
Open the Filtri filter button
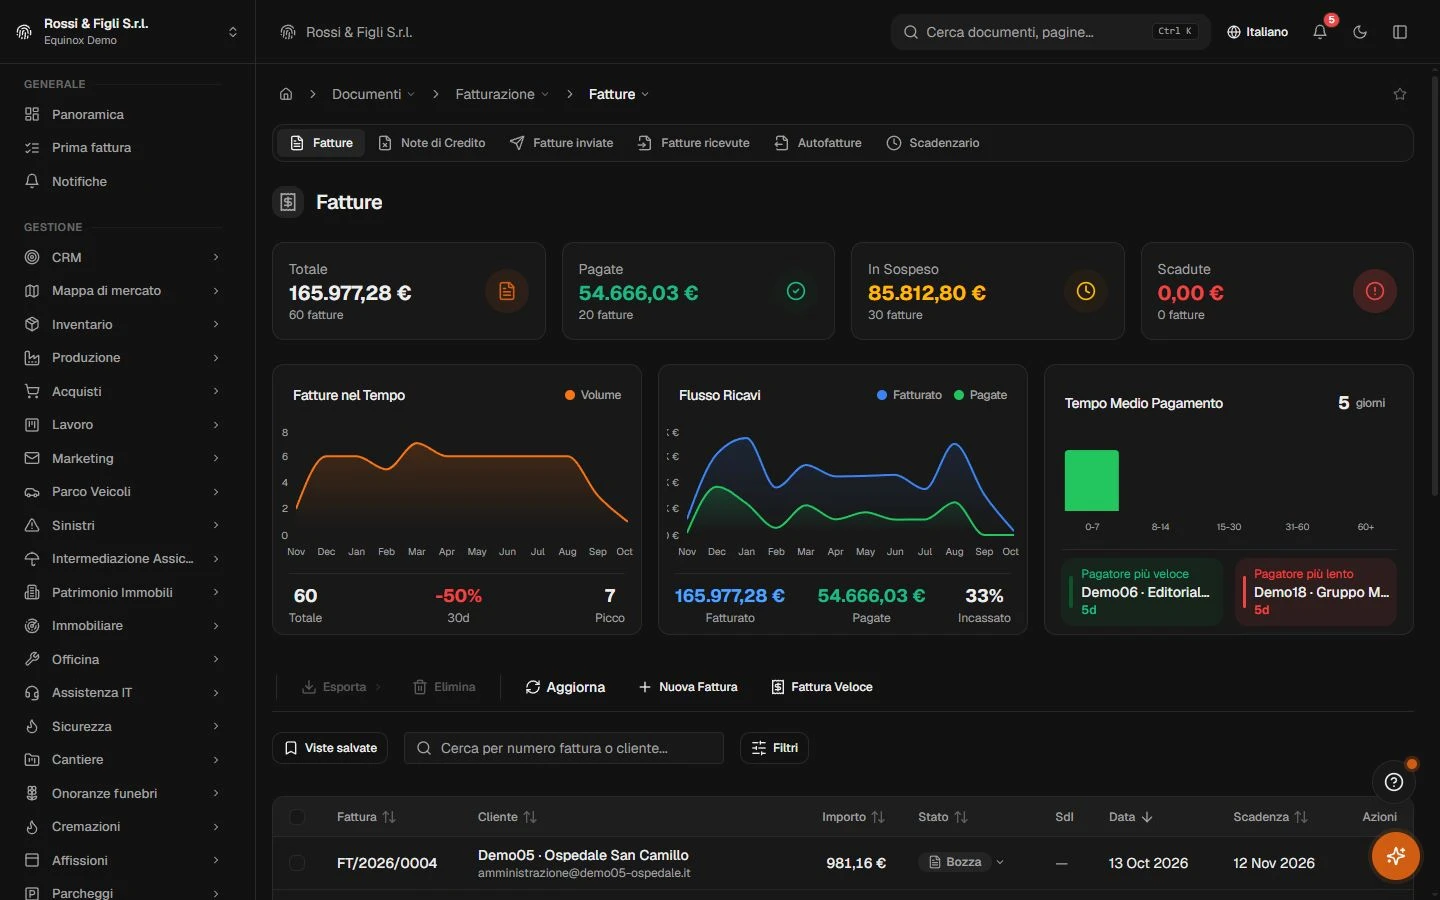[774, 748]
